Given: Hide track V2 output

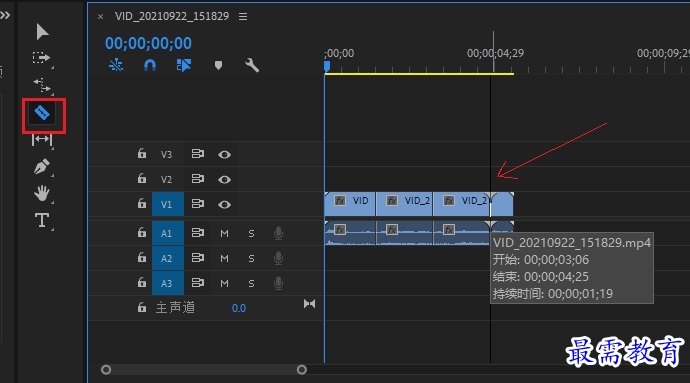Looking at the screenshot, I should [x=224, y=180].
